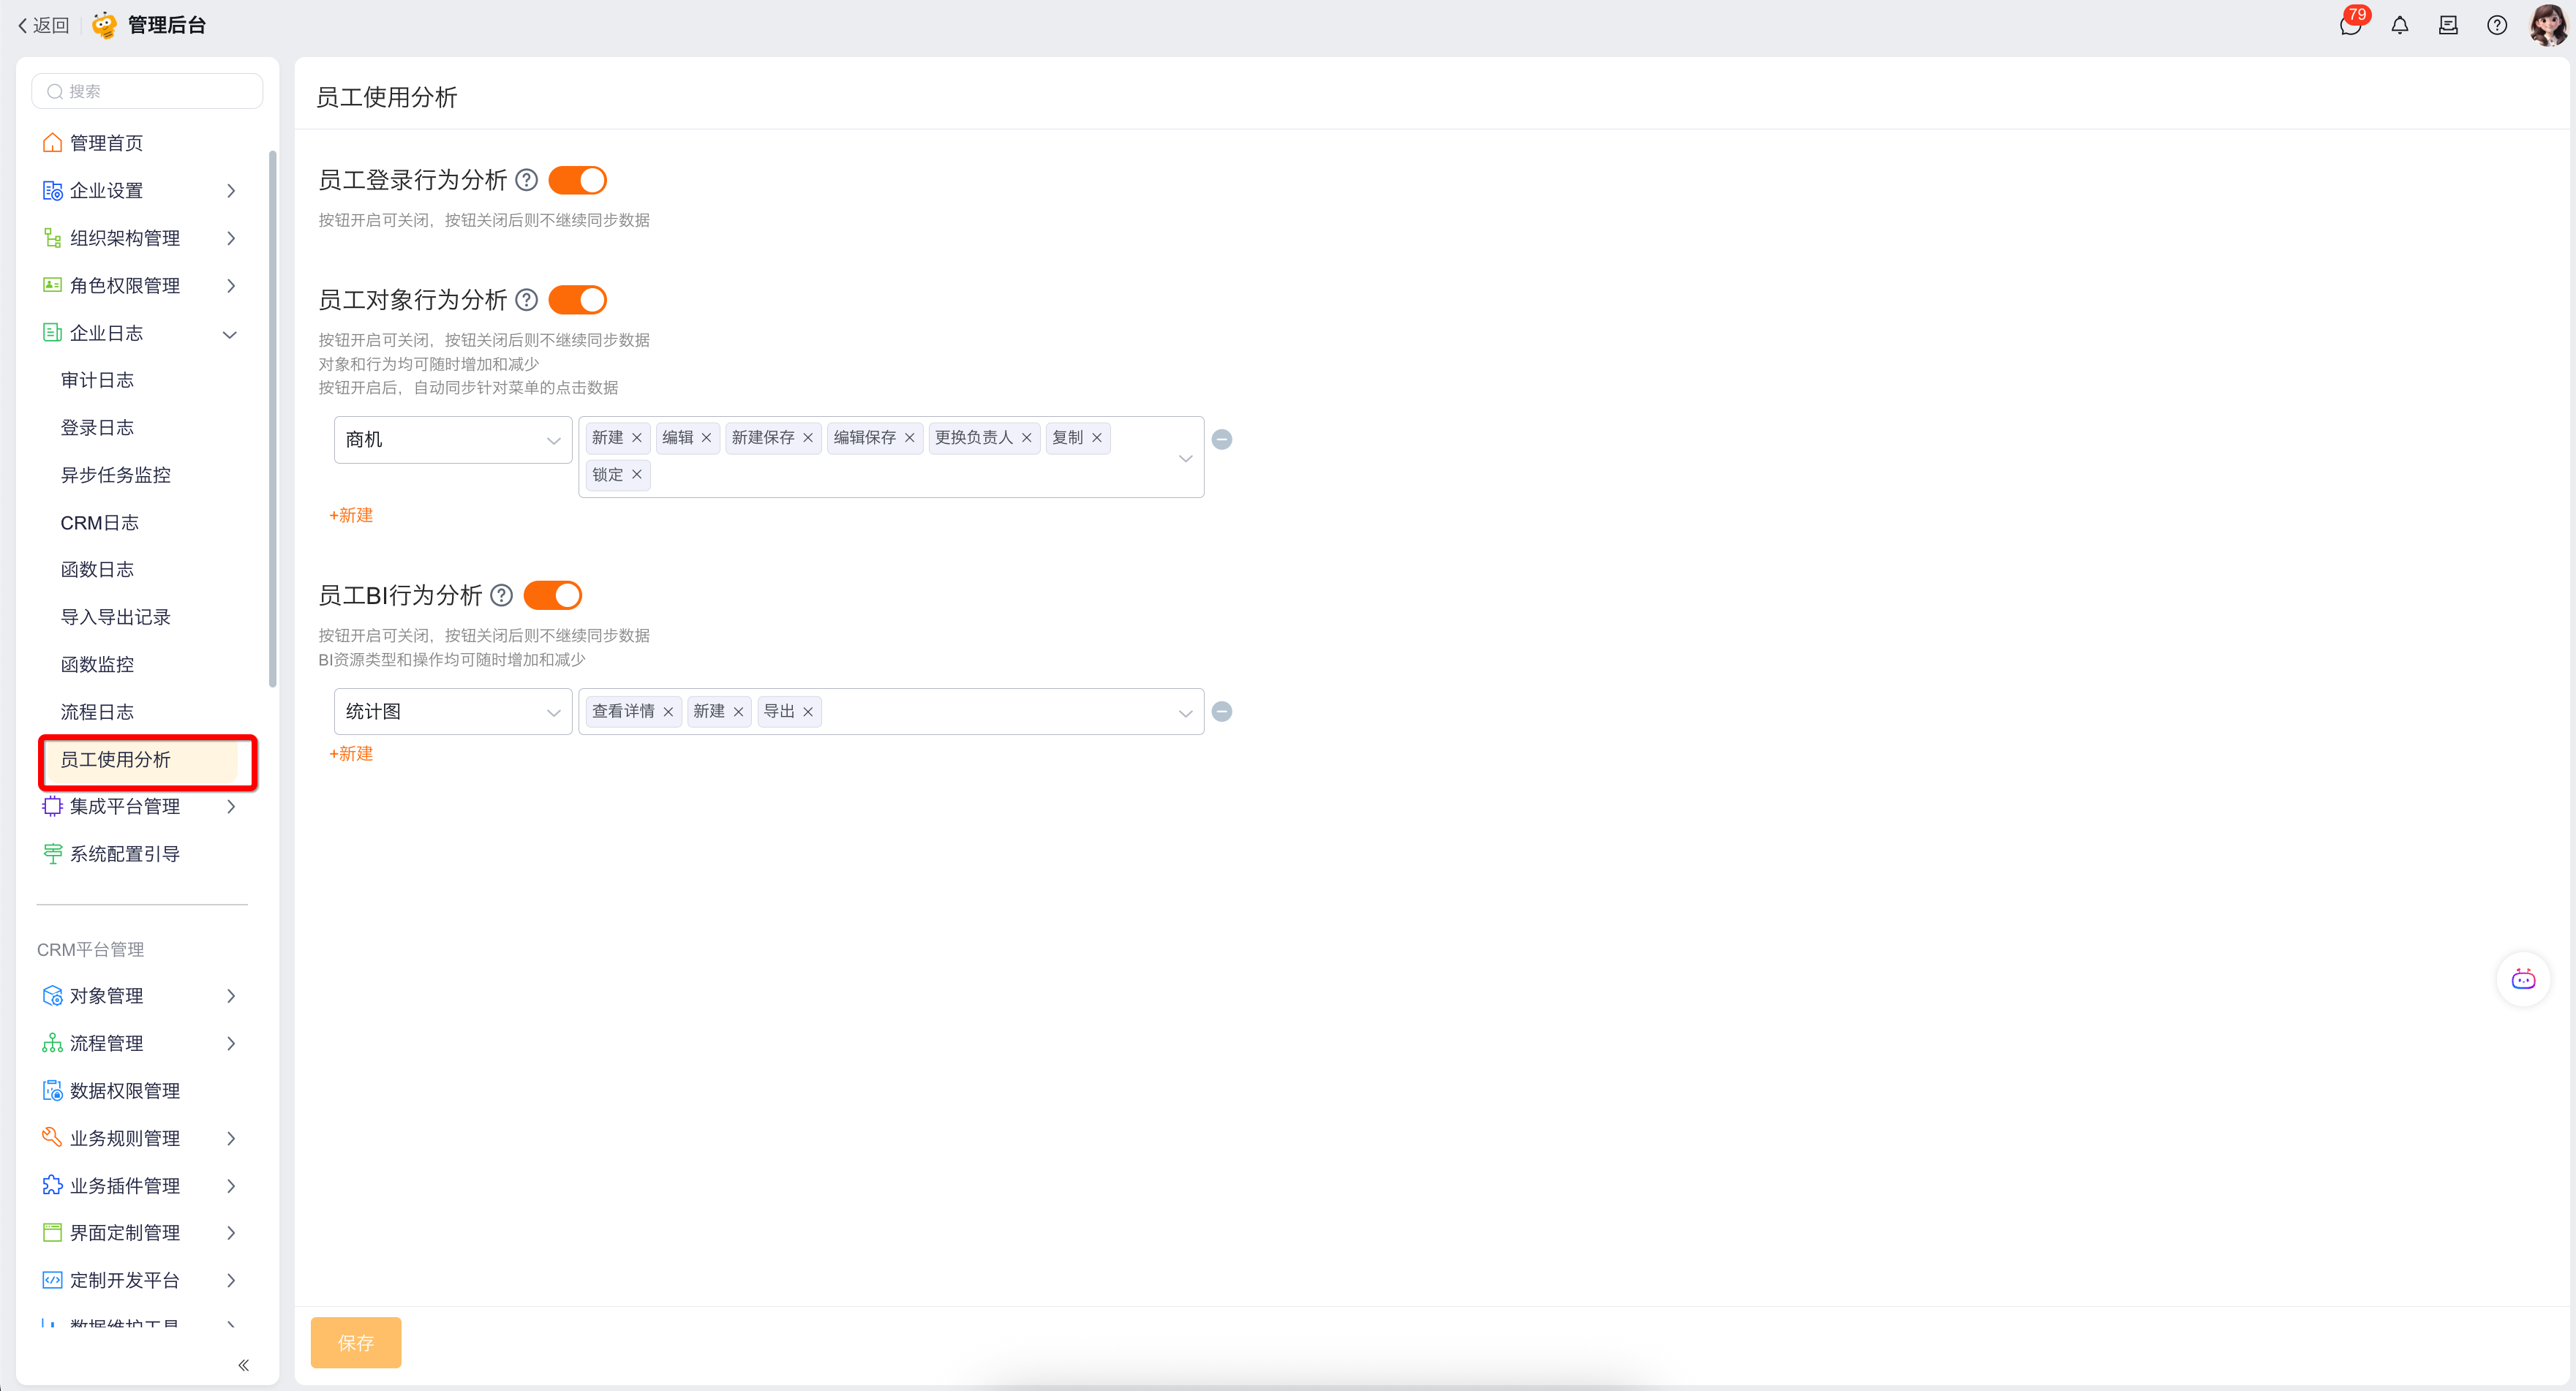2576x1391 pixels.
Task: Click help icon beside 员工BI行为分析
Action: (x=502, y=596)
